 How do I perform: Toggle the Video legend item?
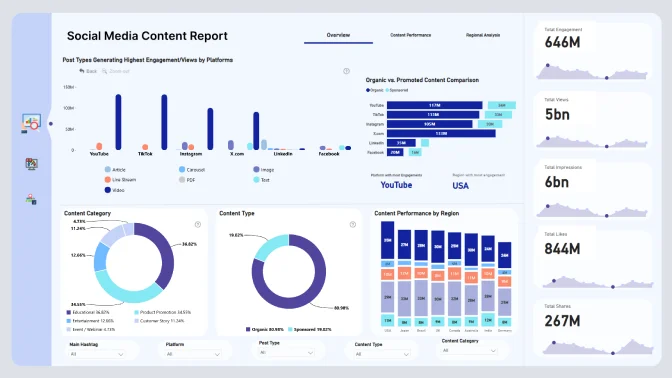114,190
